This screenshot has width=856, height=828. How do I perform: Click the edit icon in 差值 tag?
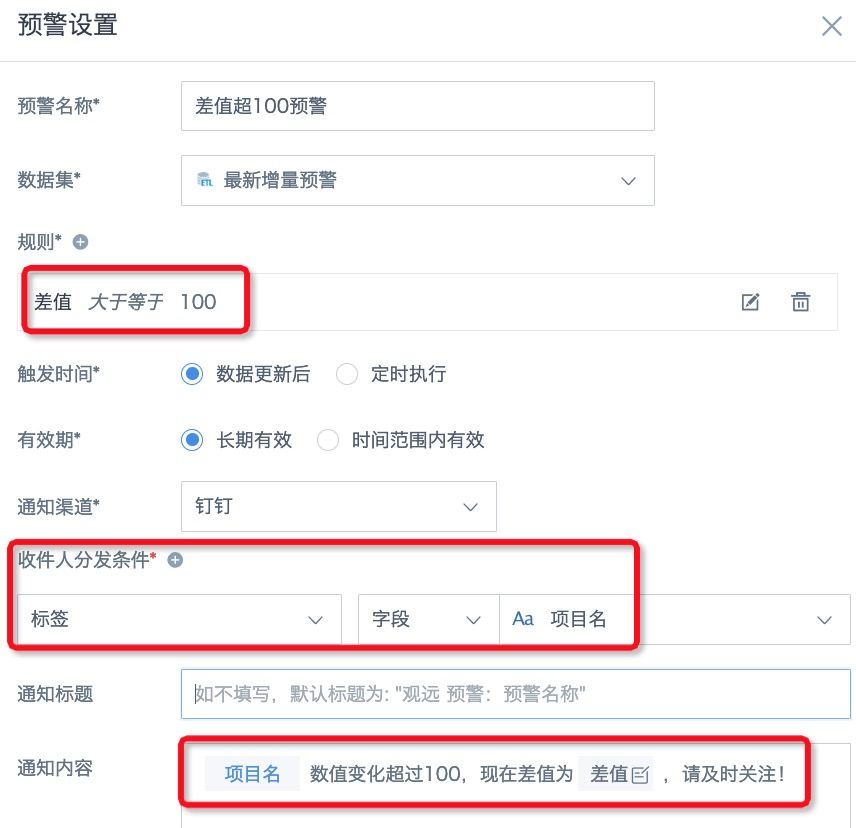[x=640, y=775]
